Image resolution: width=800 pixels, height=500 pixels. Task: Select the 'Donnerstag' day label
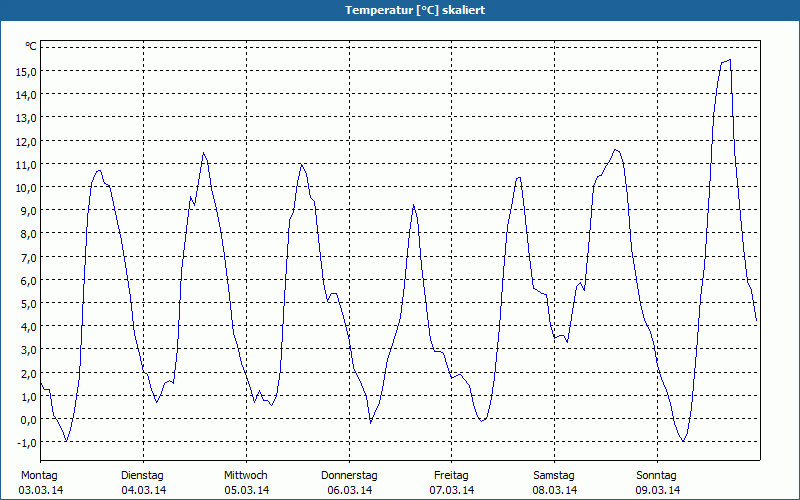(x=349, y=476)
